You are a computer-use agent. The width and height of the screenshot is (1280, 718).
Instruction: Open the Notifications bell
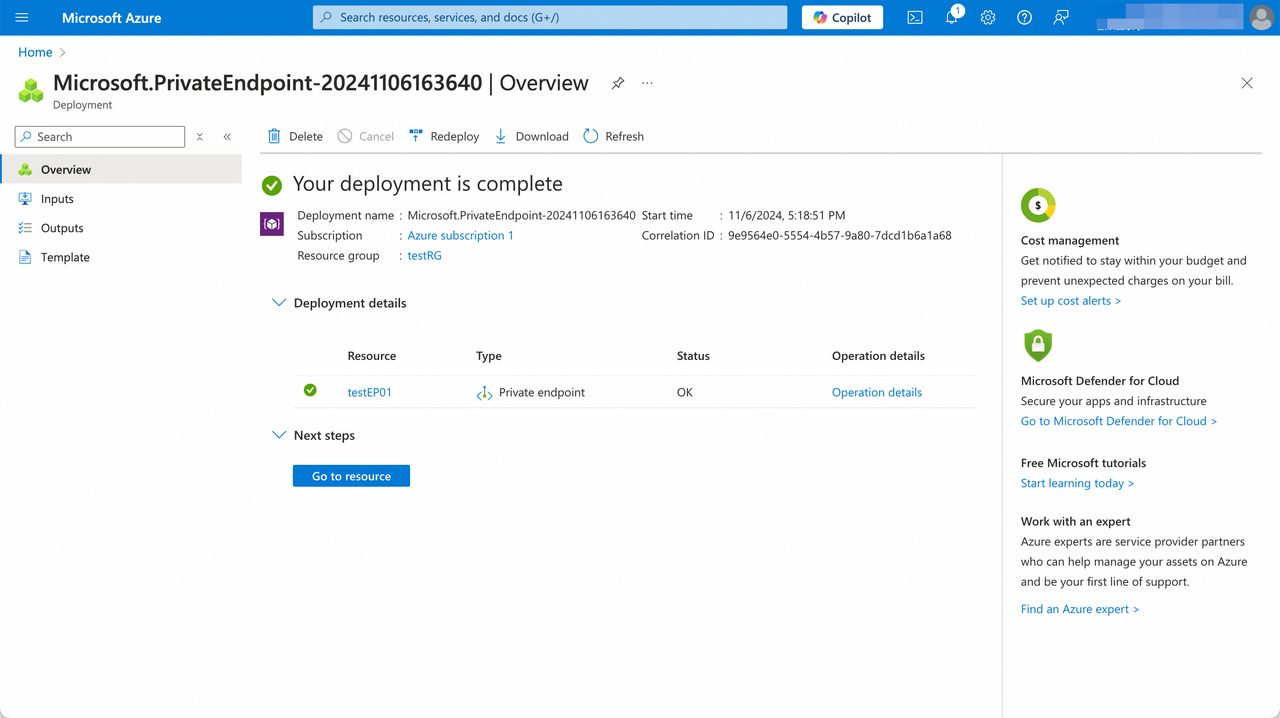coord(951,17)
